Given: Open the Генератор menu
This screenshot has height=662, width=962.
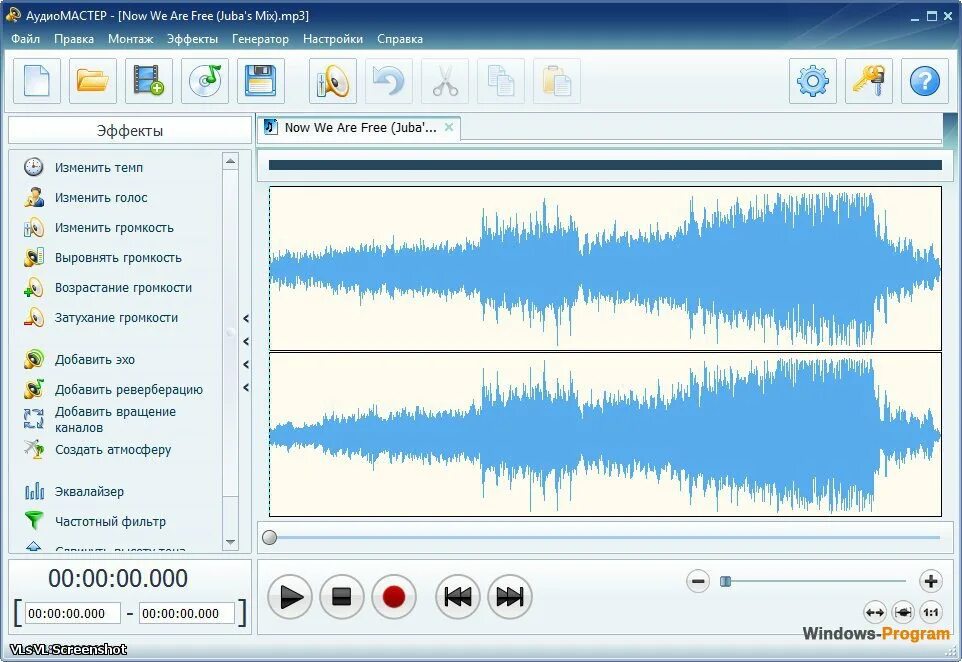Looking at the screenshot, I should tap(260, 39).
